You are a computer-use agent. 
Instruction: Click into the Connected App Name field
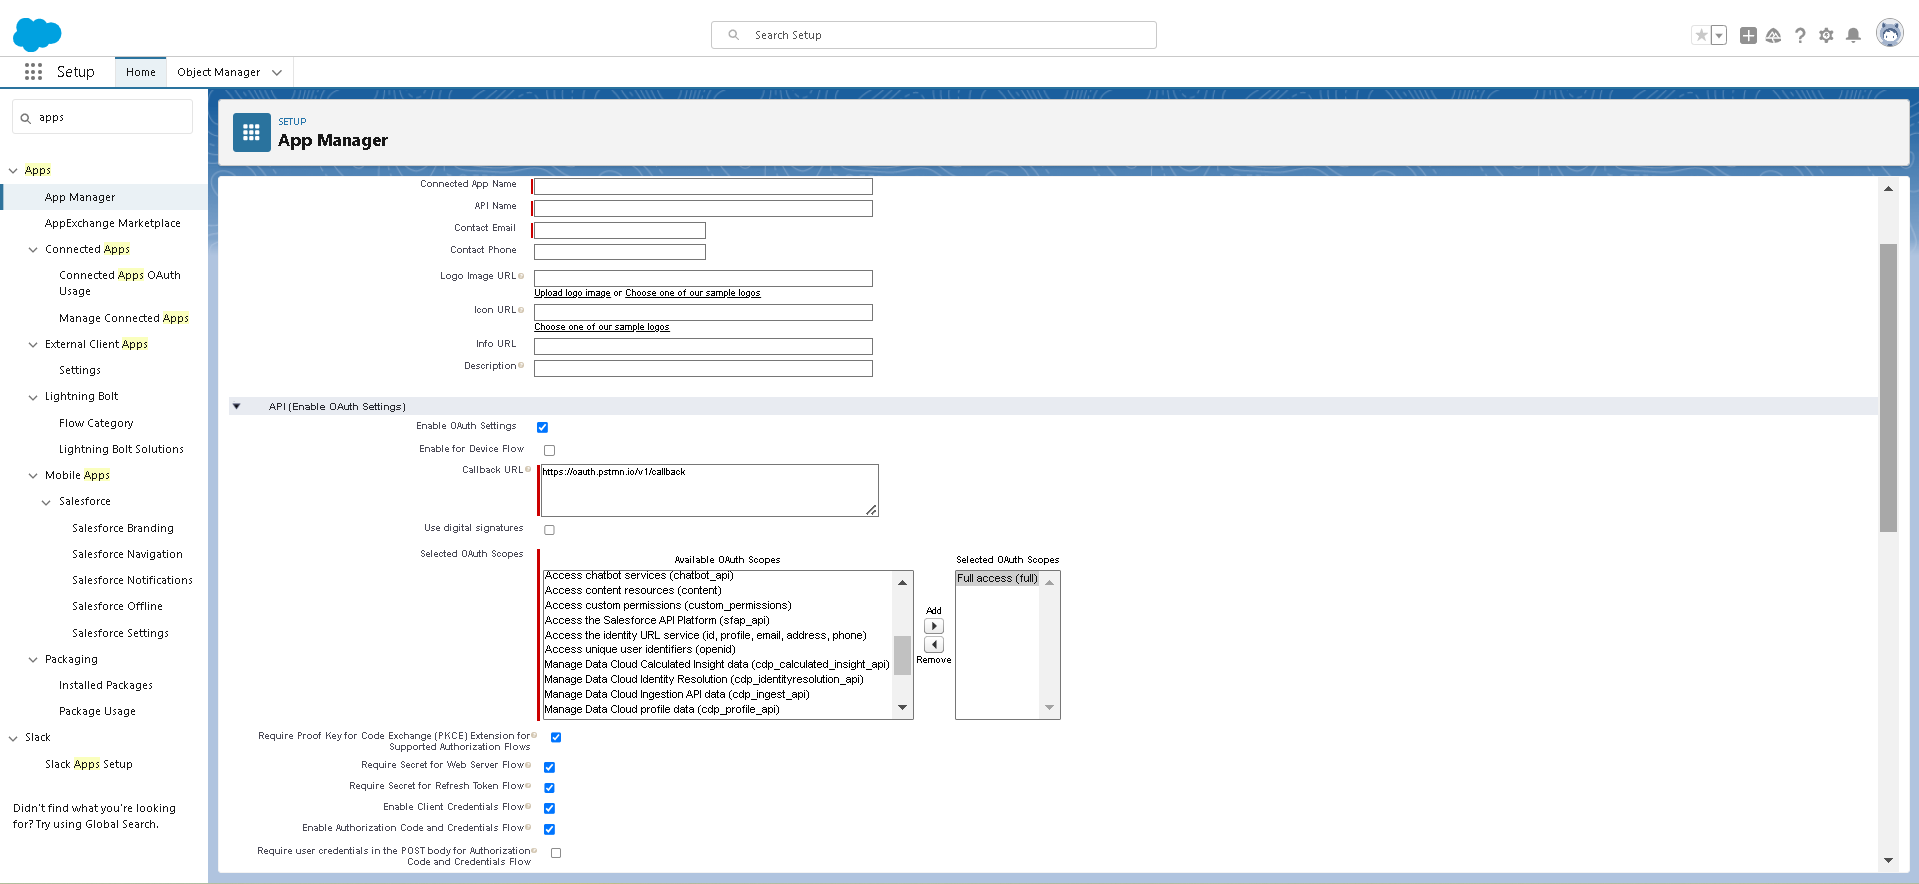click(x=703, y=187)
